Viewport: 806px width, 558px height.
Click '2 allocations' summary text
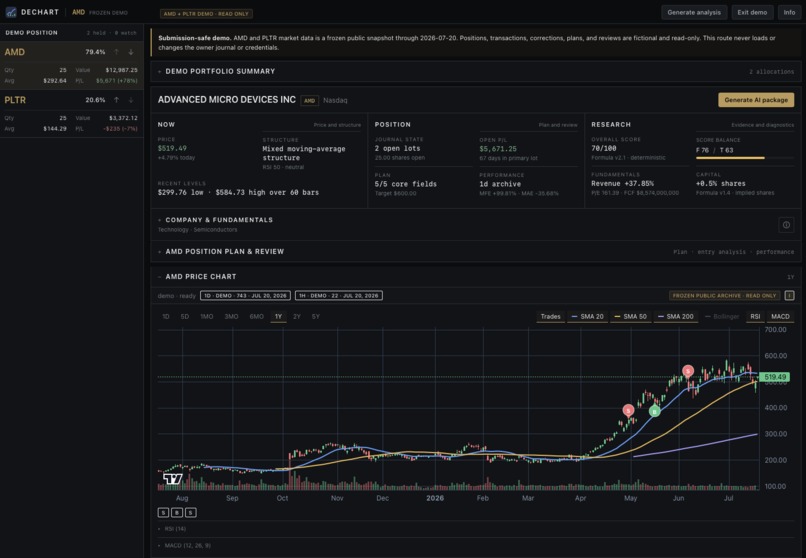771,71
